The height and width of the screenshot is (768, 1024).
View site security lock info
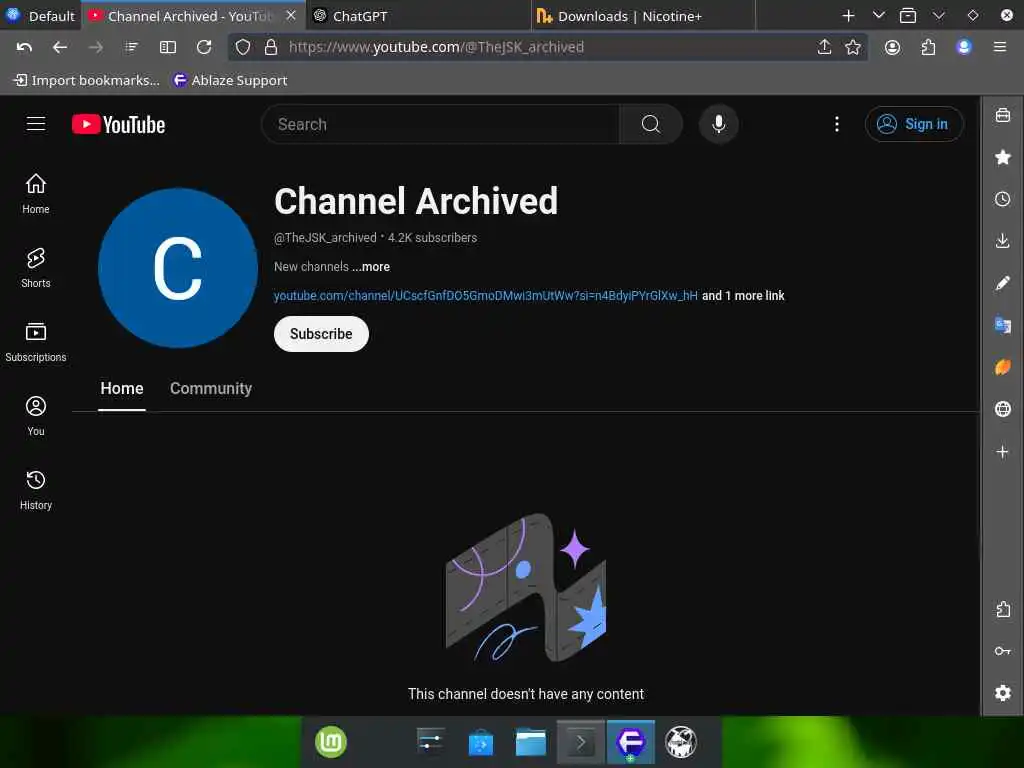270,47
